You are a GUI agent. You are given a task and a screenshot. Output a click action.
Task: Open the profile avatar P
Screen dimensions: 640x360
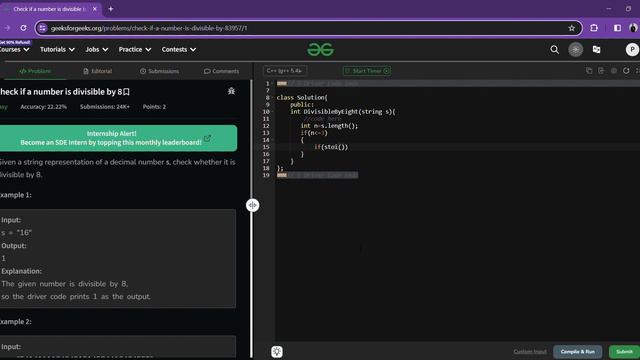click(632, 50)
